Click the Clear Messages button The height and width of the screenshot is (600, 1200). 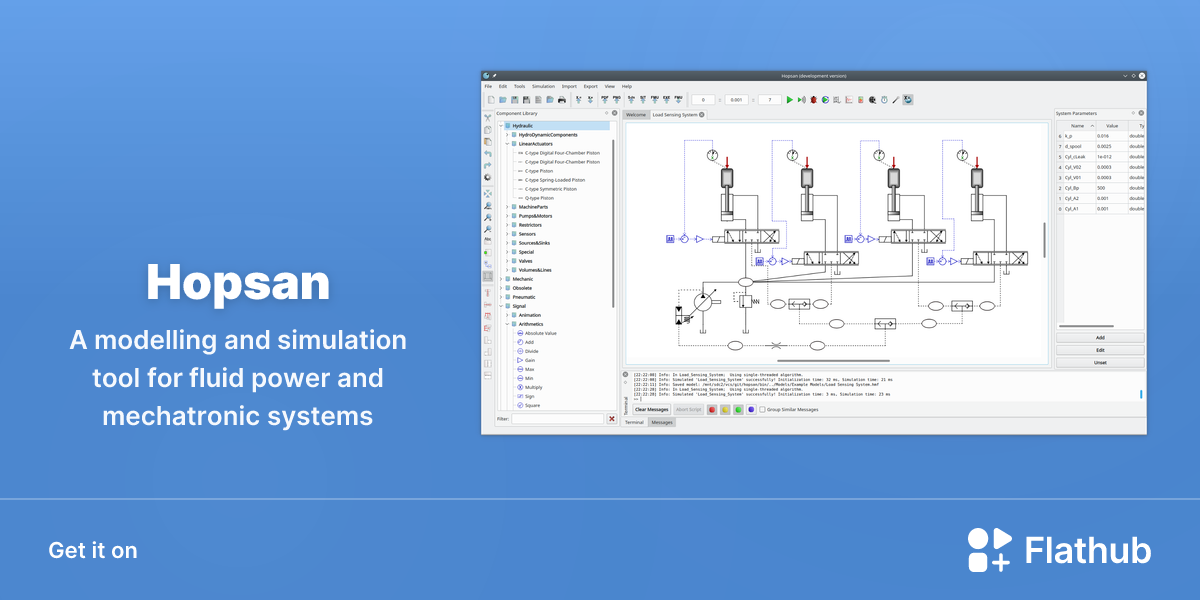pos(652,409)
